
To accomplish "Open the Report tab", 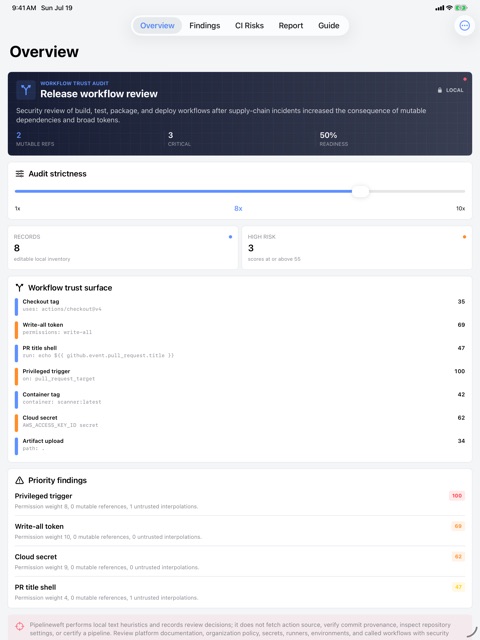I will (291, 26).
